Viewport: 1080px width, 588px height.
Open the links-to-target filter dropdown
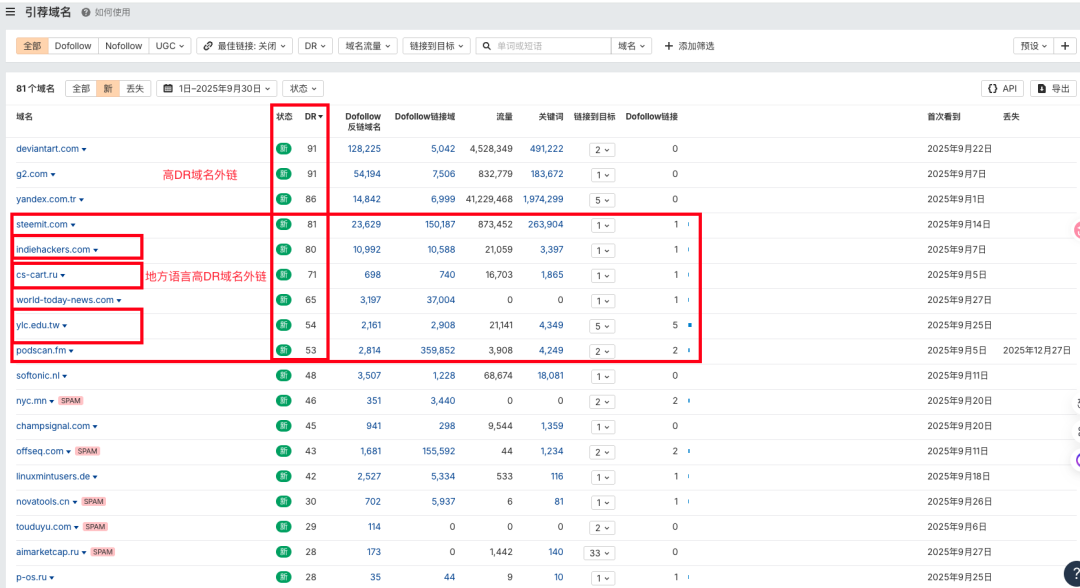[x=437, y=46]
